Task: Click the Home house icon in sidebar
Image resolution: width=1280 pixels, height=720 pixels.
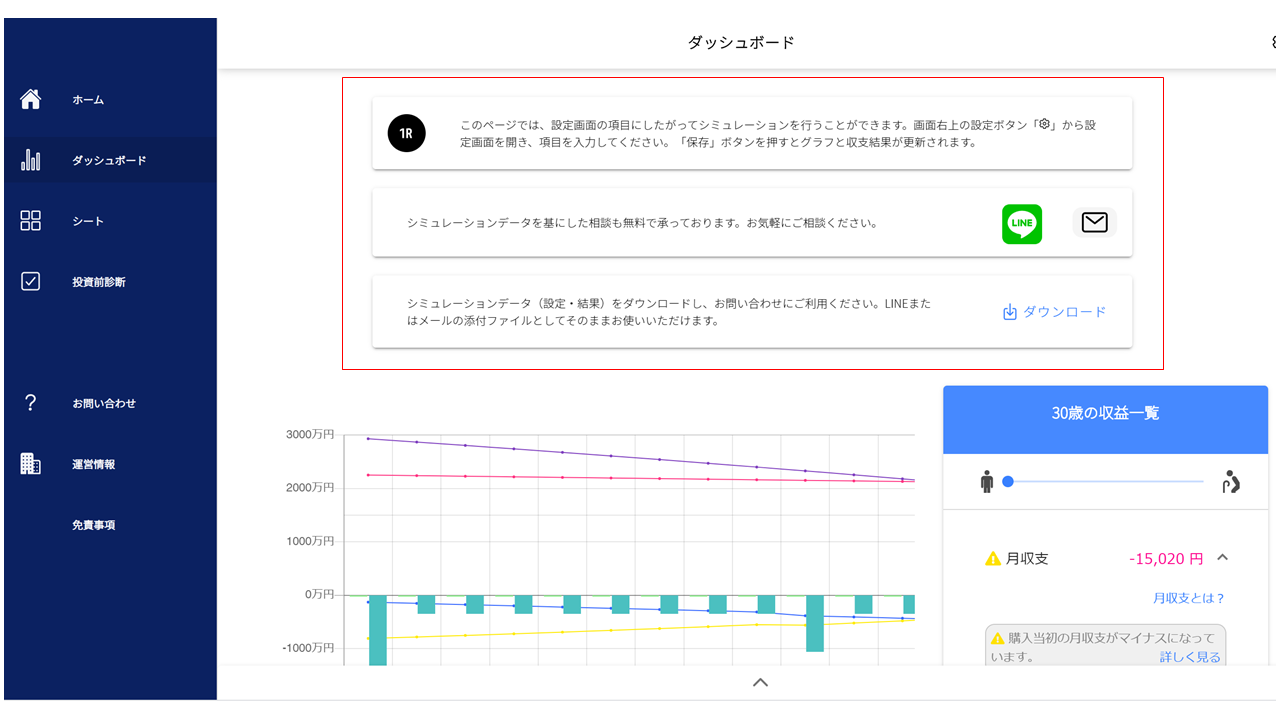Action: 31,99
